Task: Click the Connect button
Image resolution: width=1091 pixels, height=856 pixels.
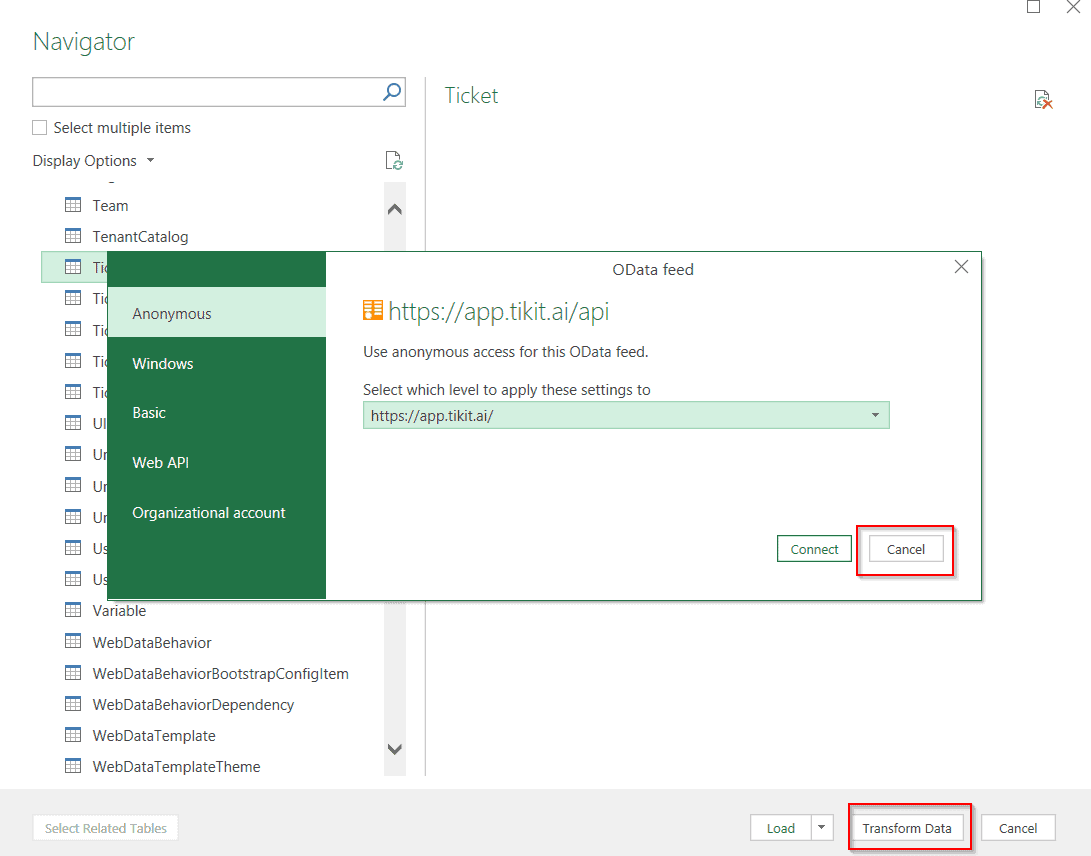Action: [814, 548]
